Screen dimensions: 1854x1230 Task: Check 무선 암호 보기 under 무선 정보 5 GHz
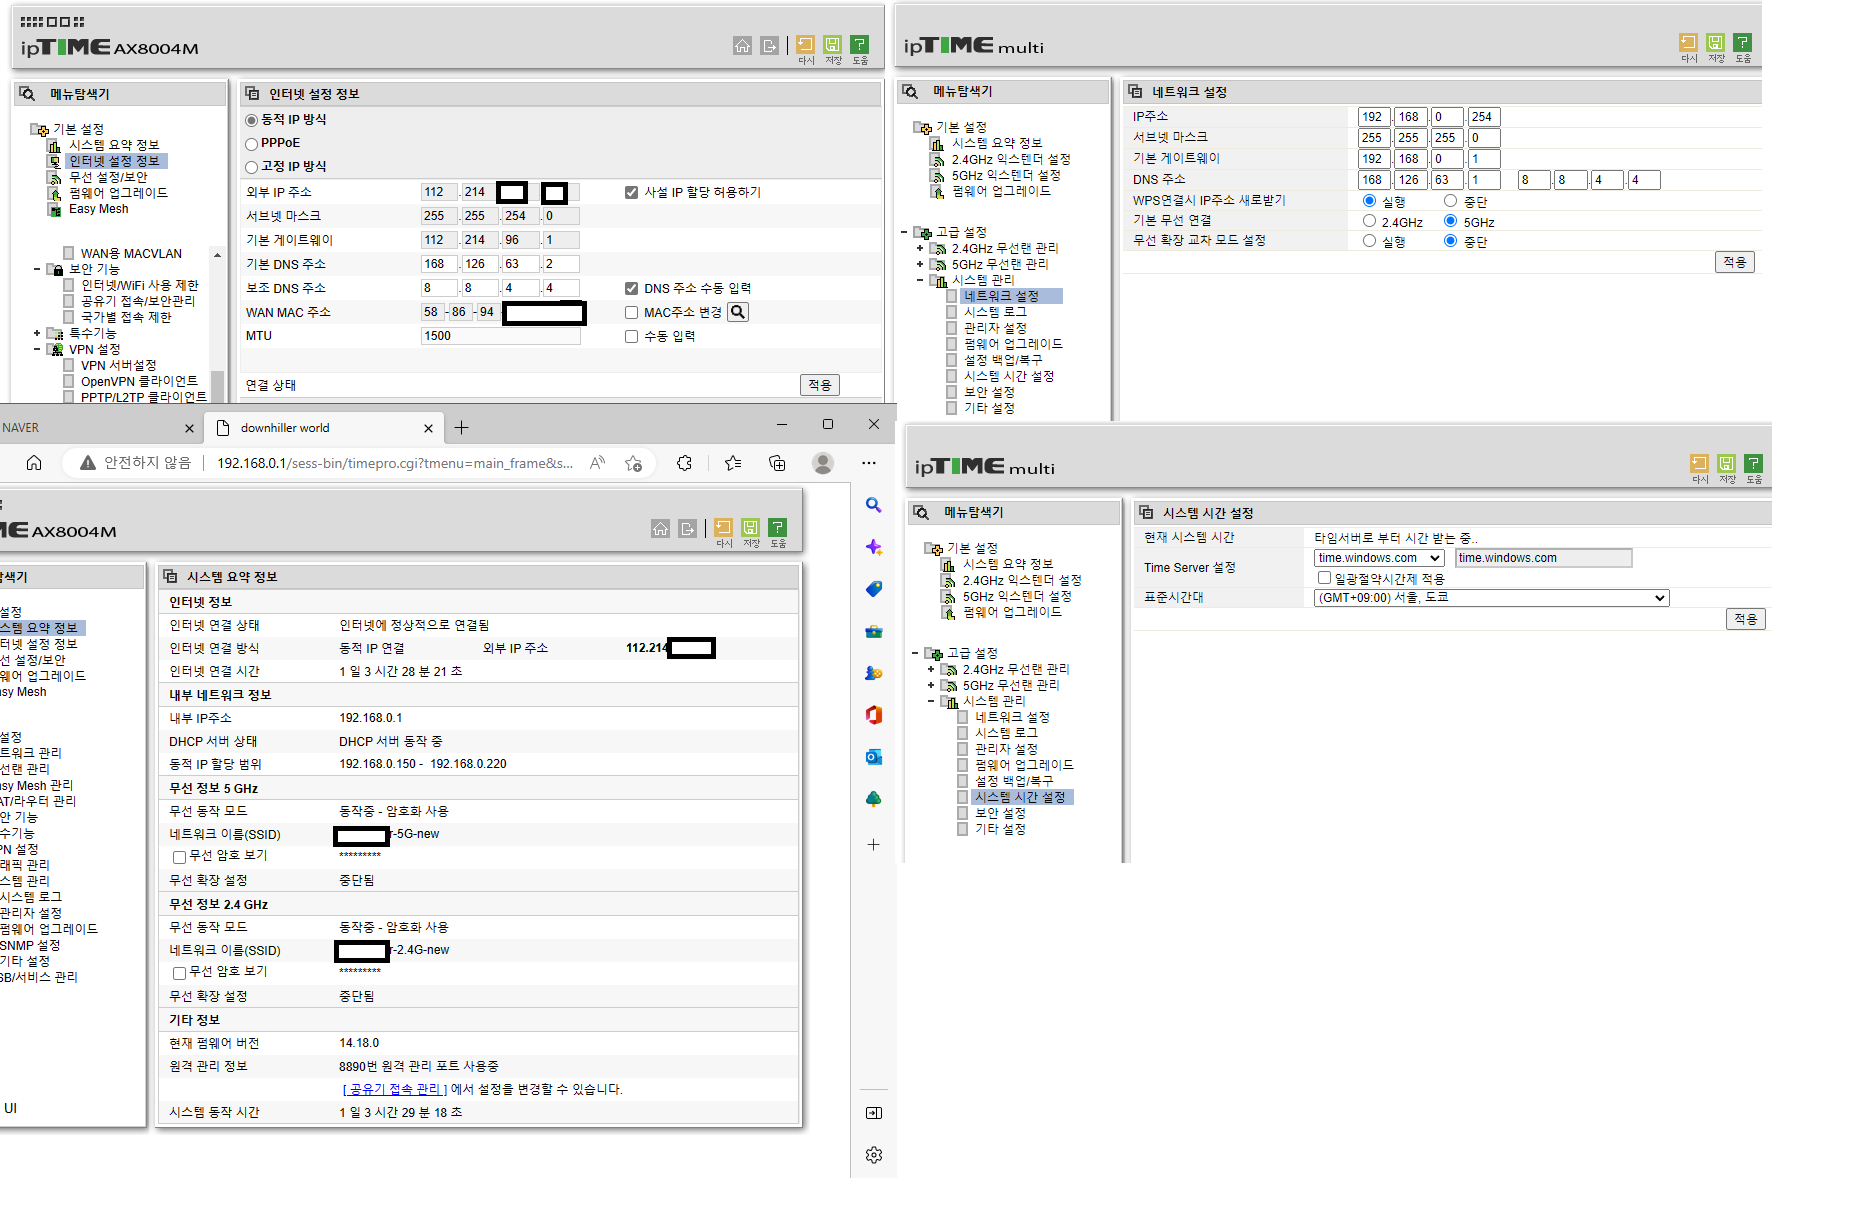(x=179, y=857)
